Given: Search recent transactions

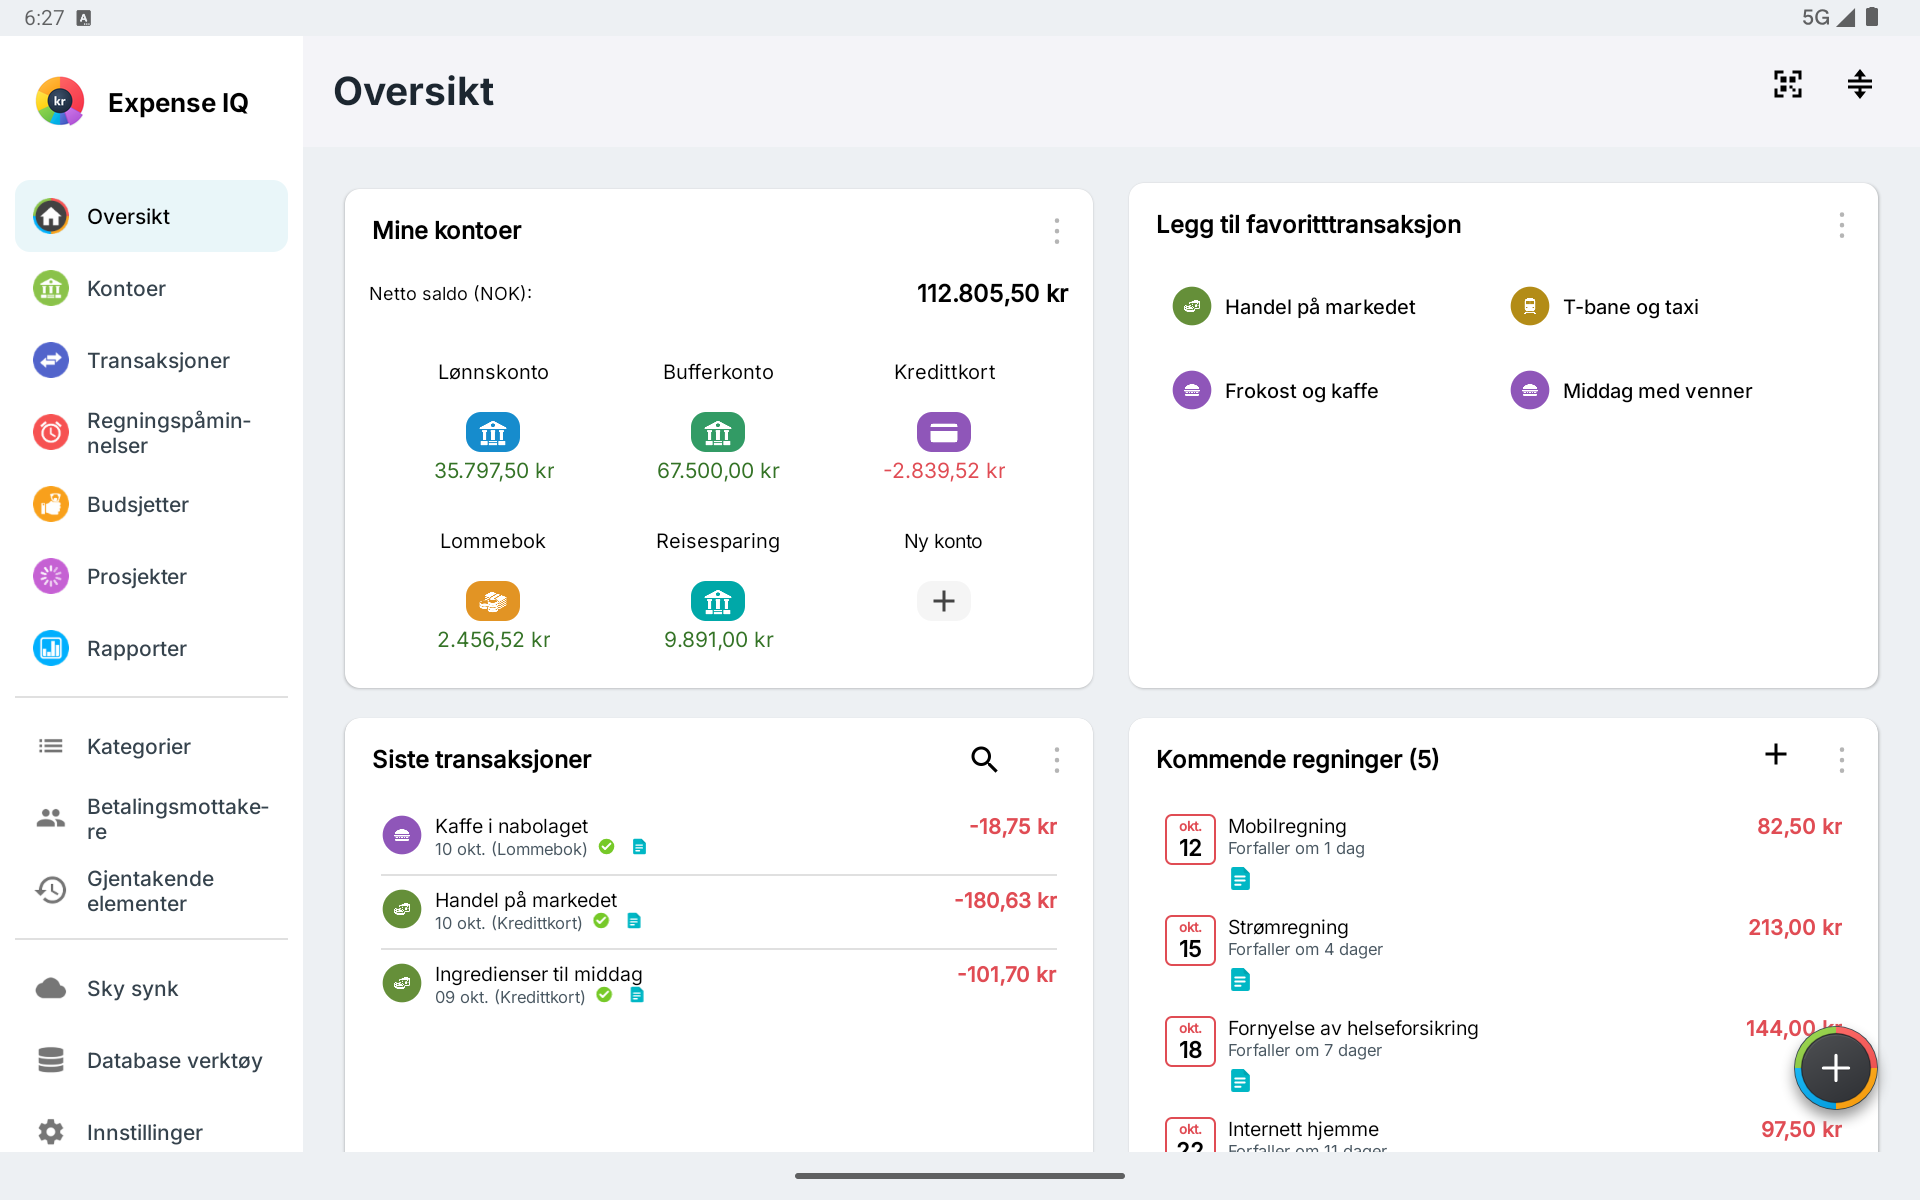Looking at the screenshot, I should pyautogui.click(x=984, y=760).
